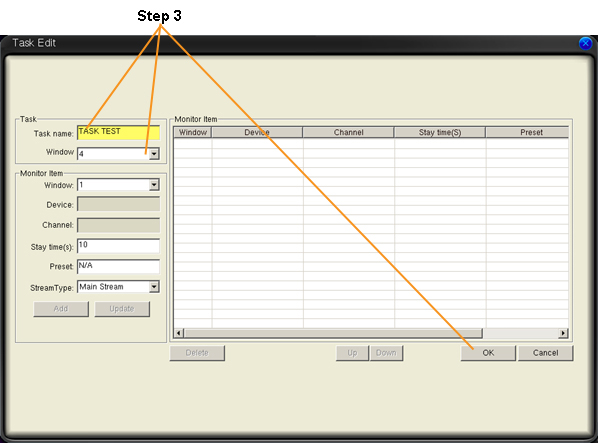
Task: Click the Preset field showing N/A
Action: (x=118, y=266)
